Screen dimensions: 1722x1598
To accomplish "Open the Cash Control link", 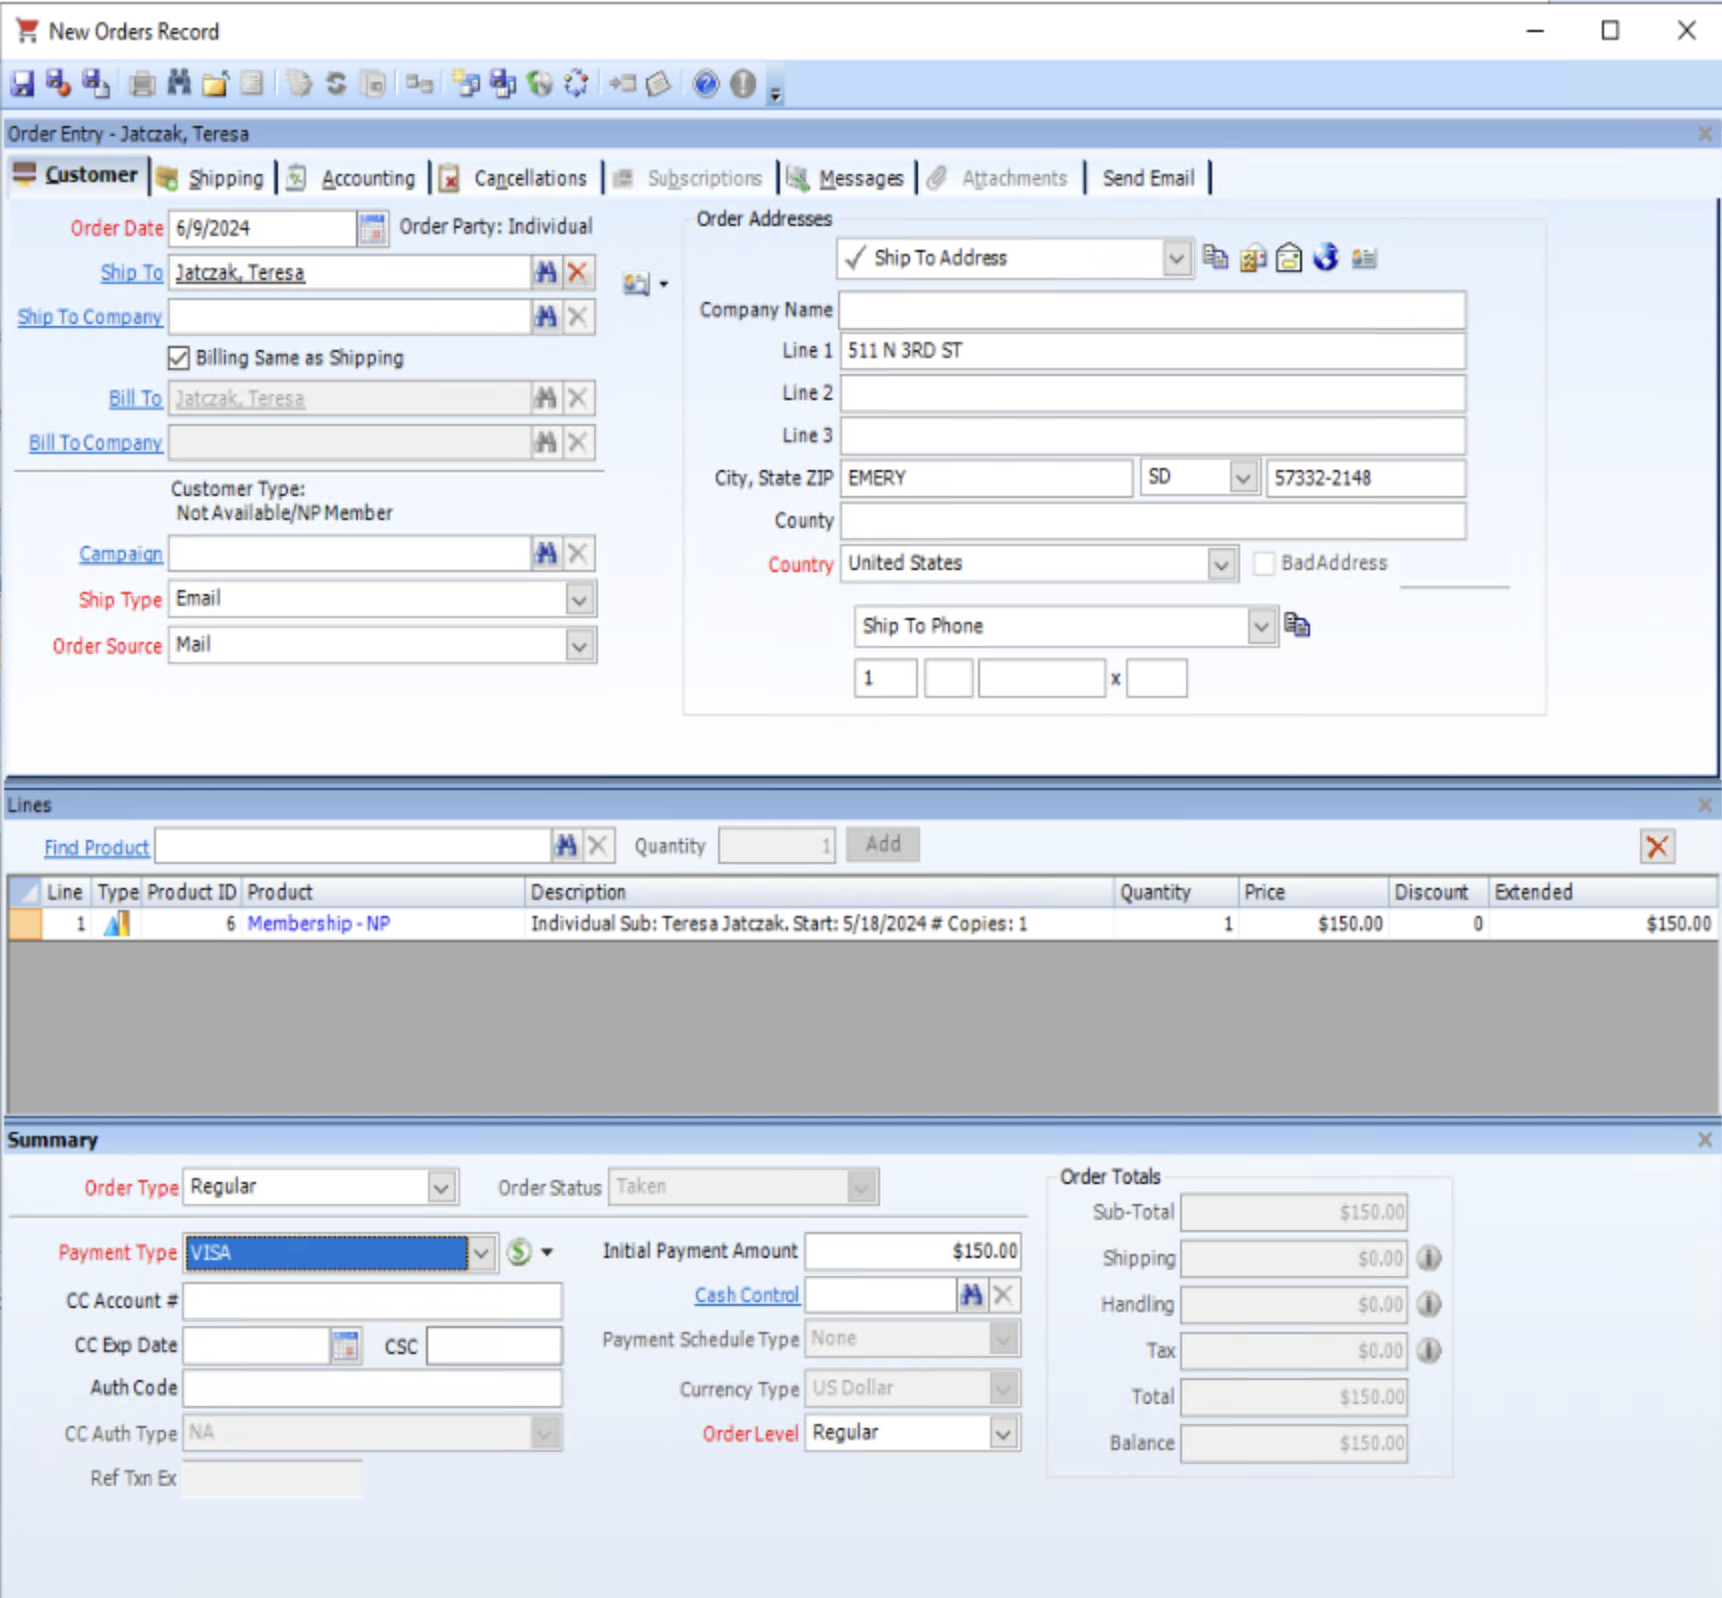I will point(747,1294).
